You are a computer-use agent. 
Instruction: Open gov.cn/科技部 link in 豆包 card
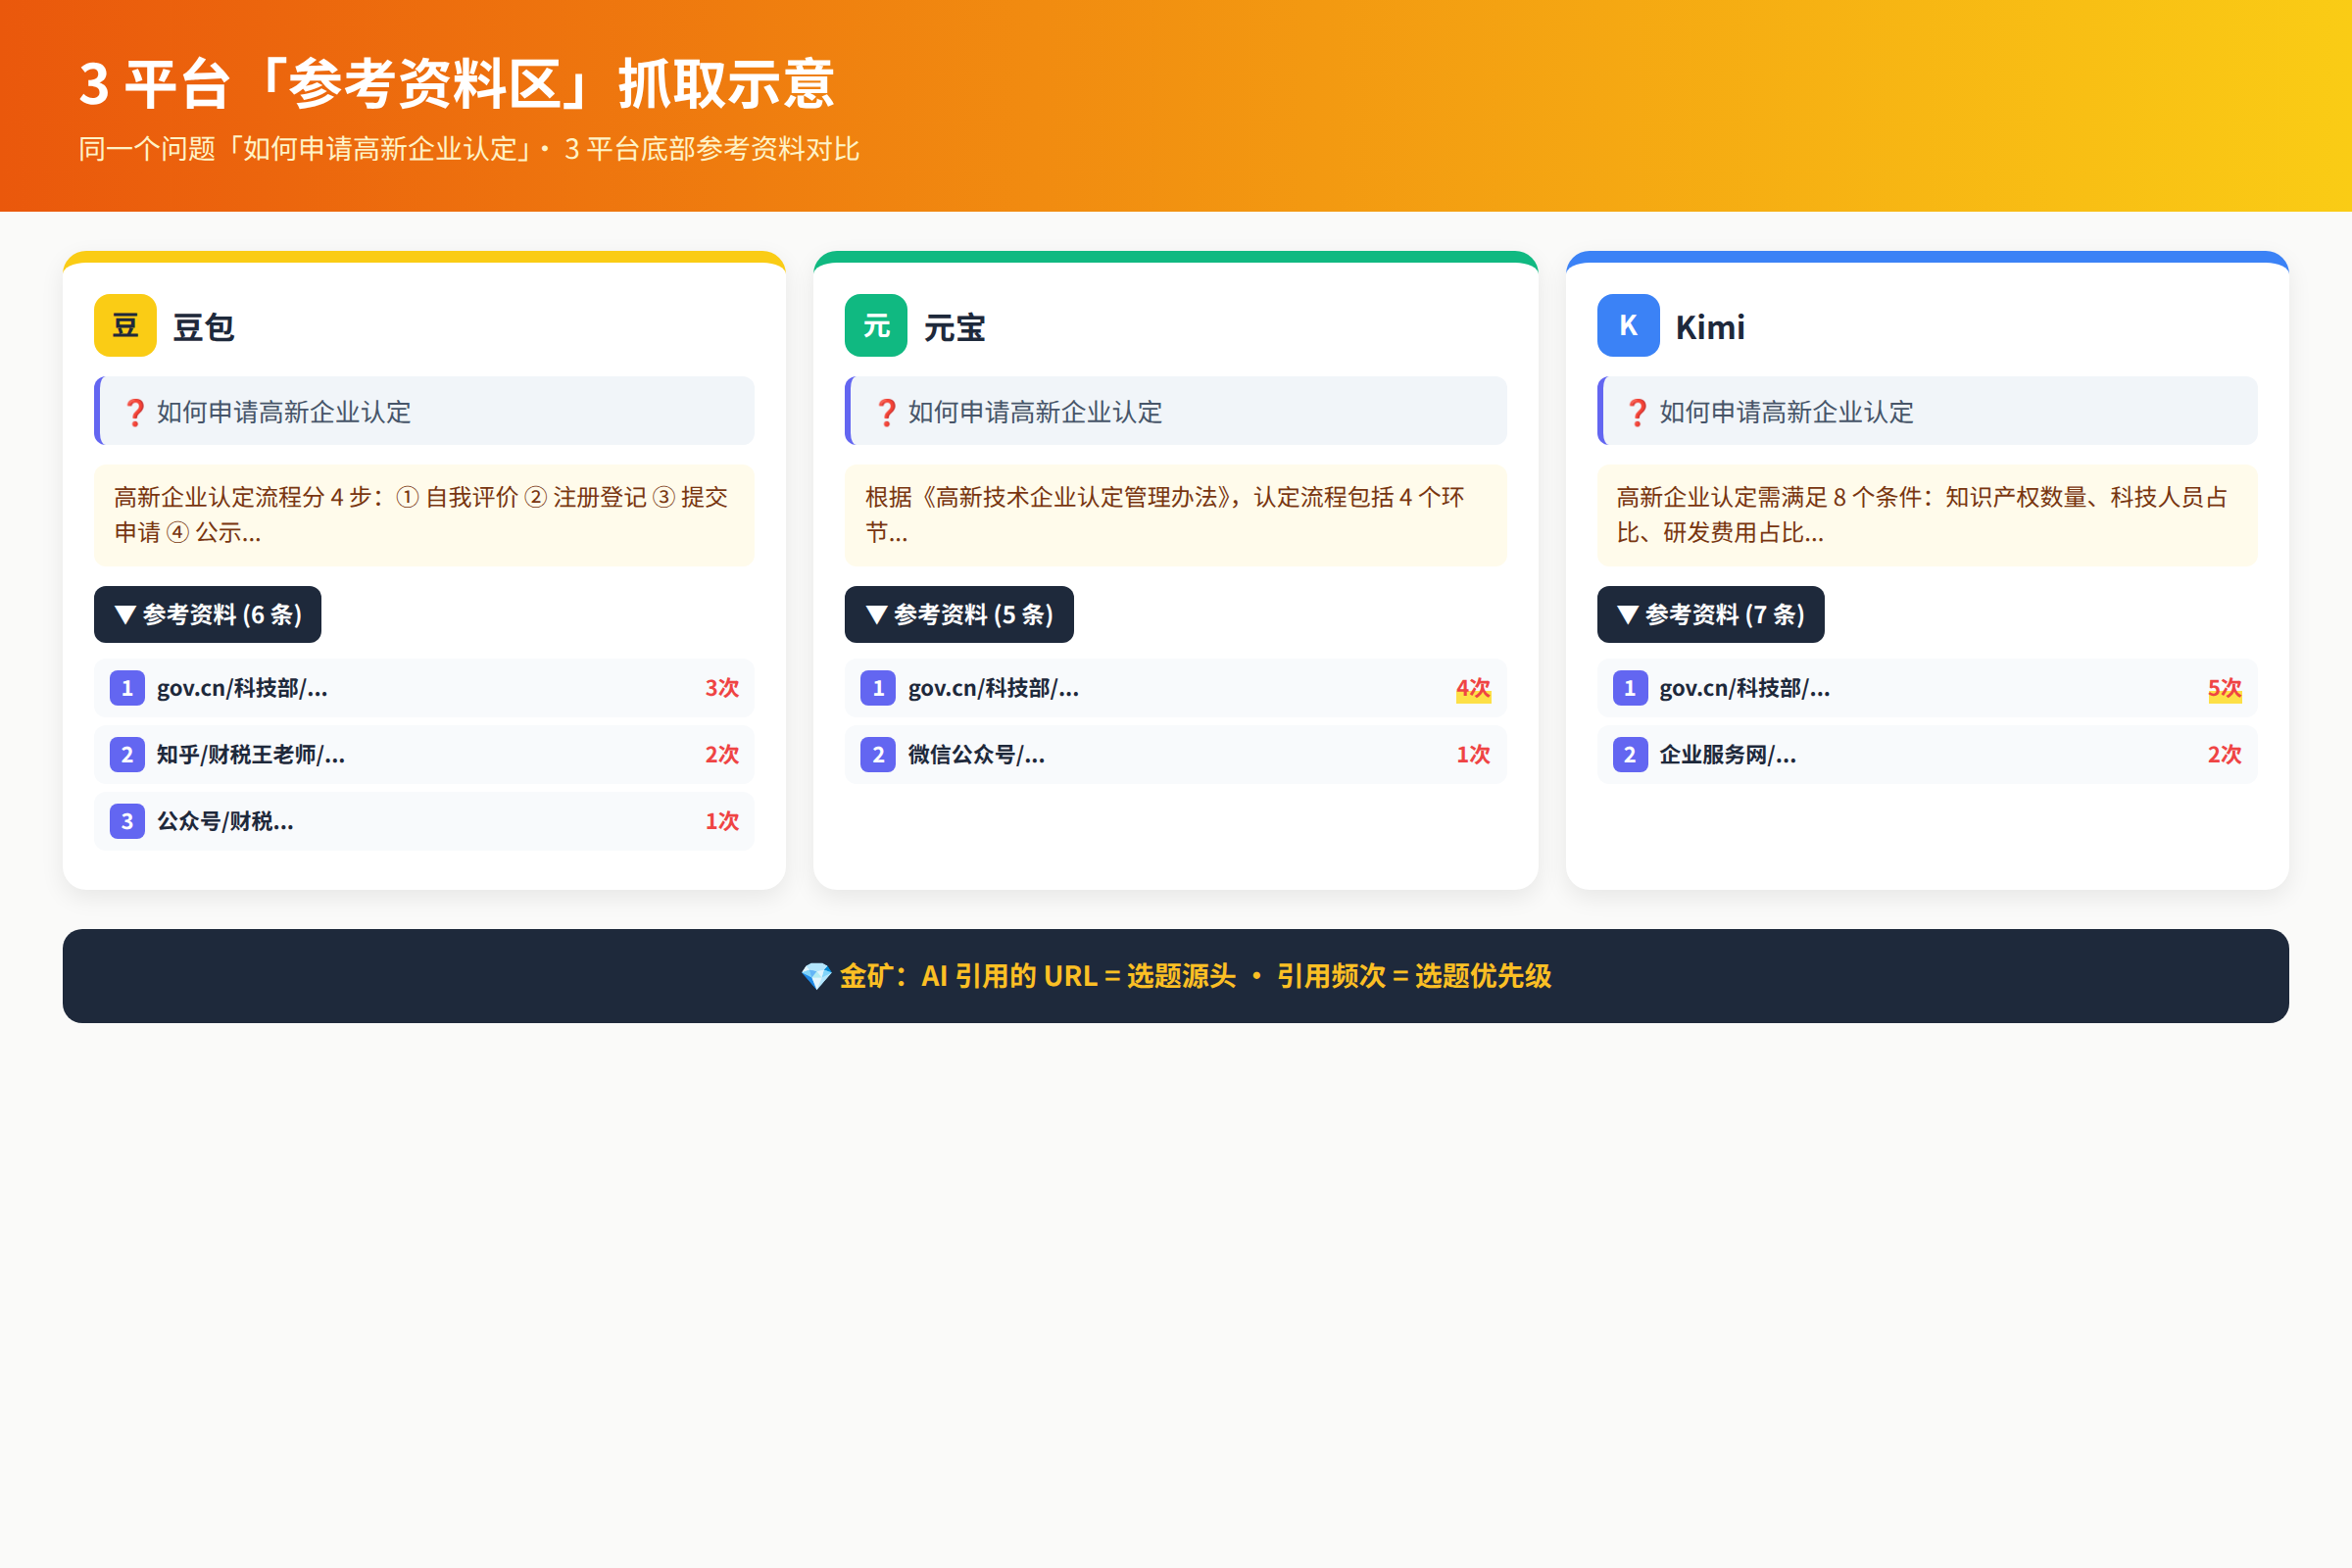coord(242,688)
